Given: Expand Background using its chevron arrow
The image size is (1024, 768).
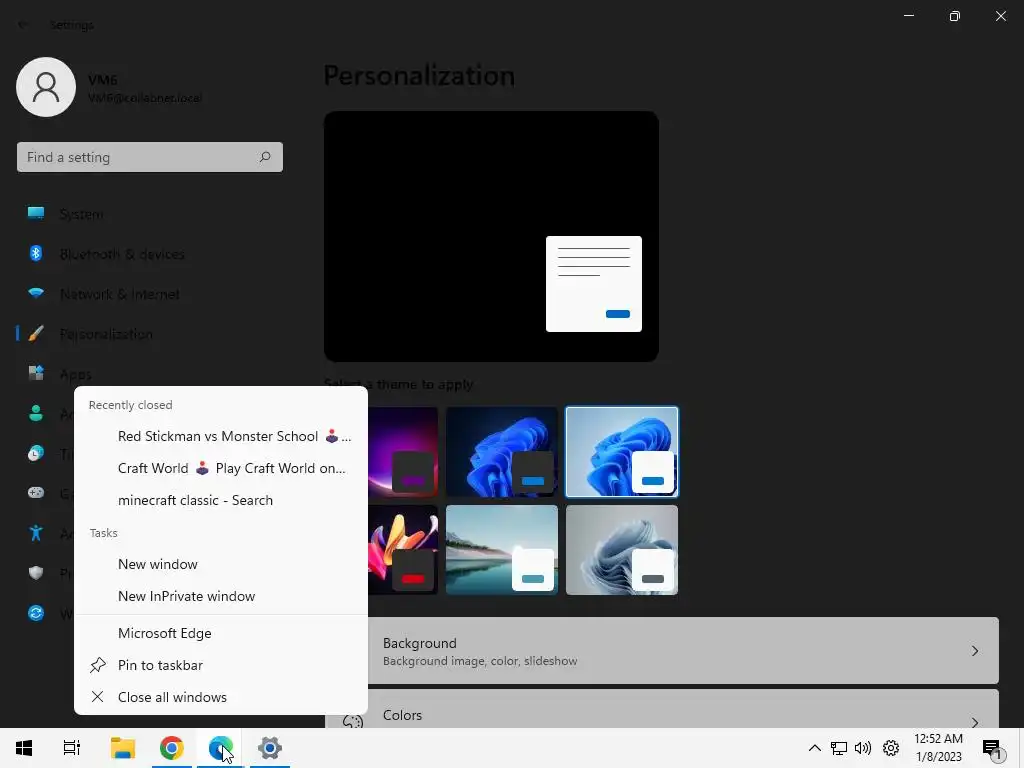Looking at the screenshot, I should click(974, 651).
